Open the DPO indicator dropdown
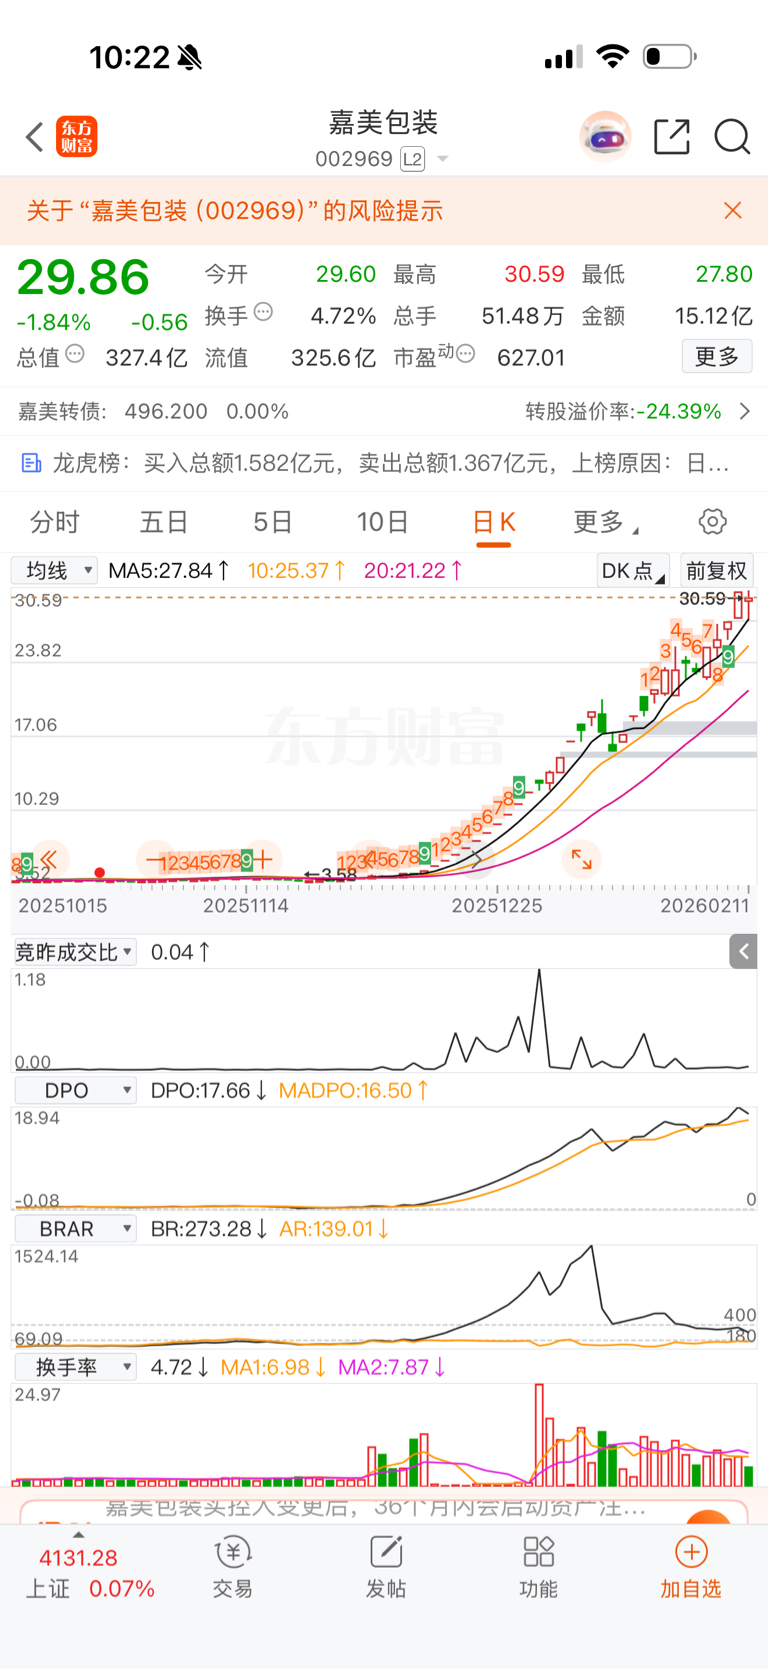 74,1090
